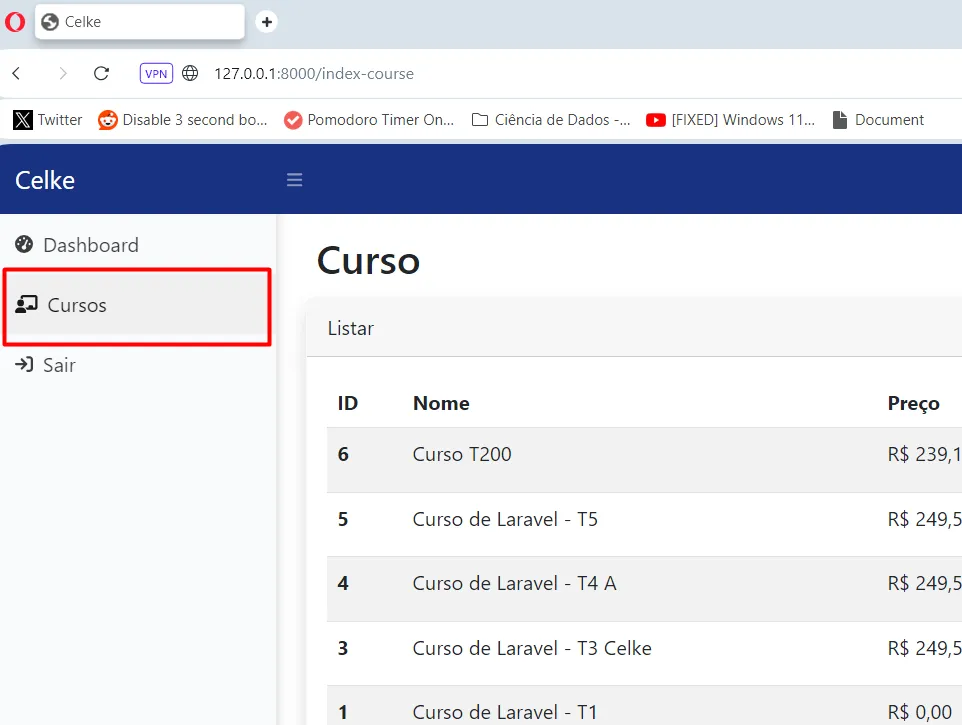Open Dashboard in the sidebar menu
The image size is (962, 725).
[90, 245]
